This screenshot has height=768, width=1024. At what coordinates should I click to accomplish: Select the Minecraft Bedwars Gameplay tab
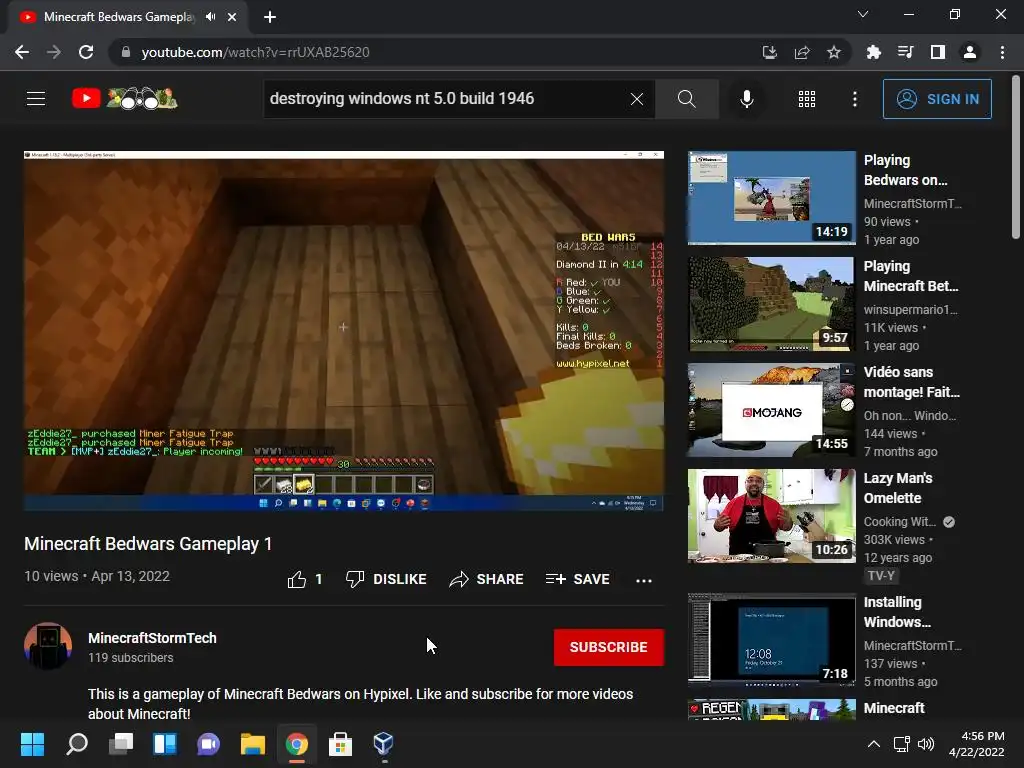tap(120, 17)
